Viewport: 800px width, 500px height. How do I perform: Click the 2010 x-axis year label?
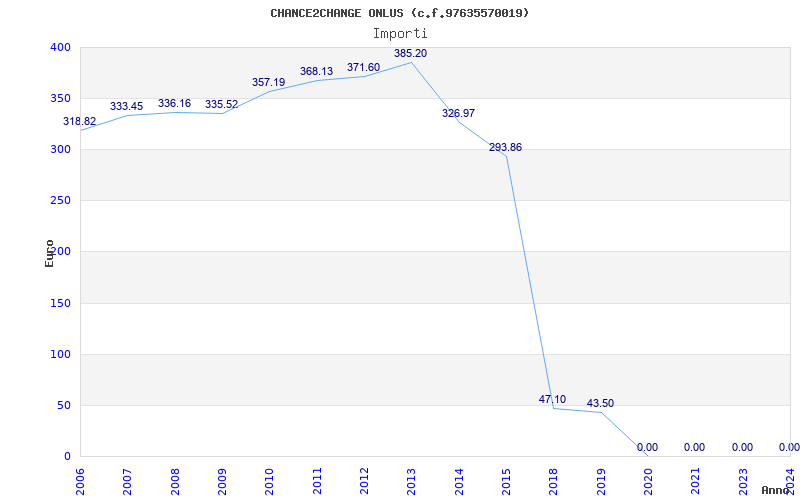pyautogui.click(x=269, y=481)
